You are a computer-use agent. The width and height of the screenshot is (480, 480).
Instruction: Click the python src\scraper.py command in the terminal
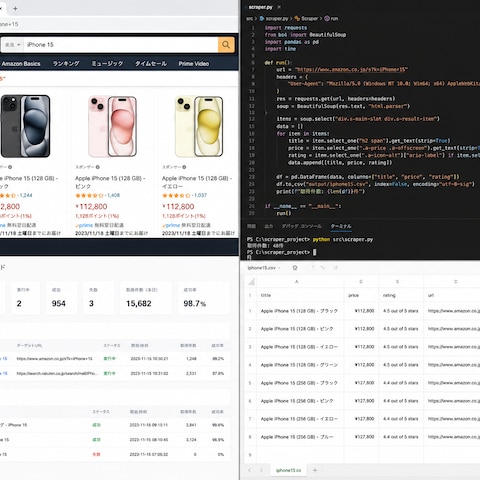[x=343, y=239]
